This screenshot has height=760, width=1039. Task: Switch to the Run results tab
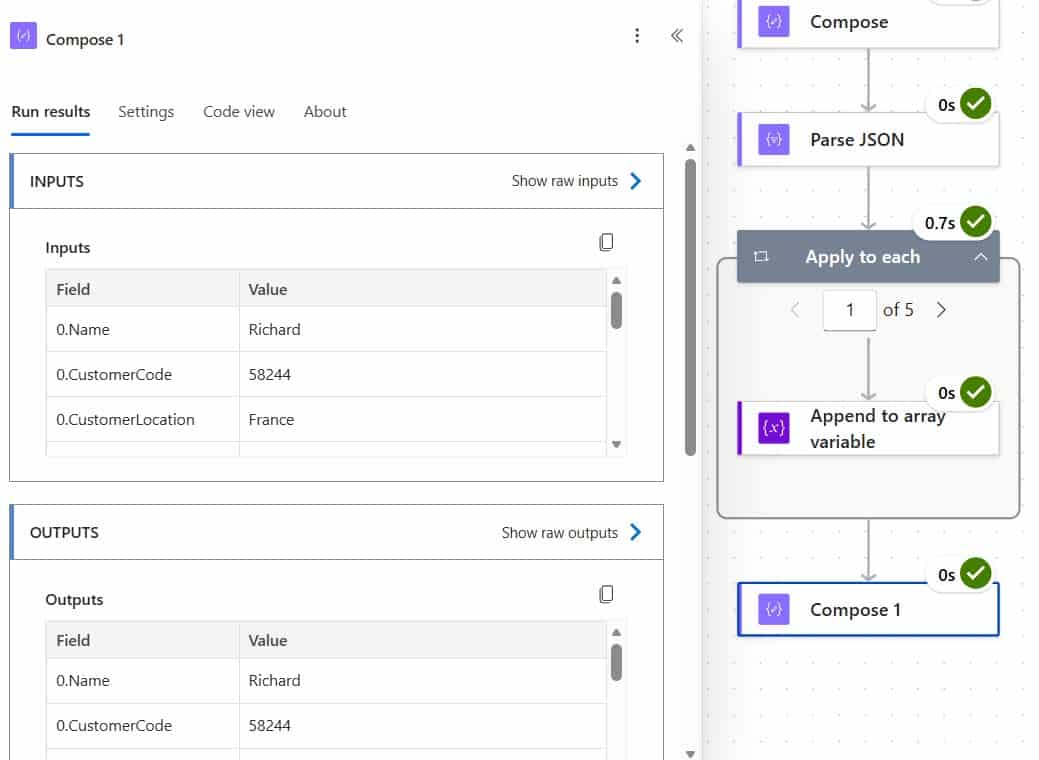pos(50,111)
